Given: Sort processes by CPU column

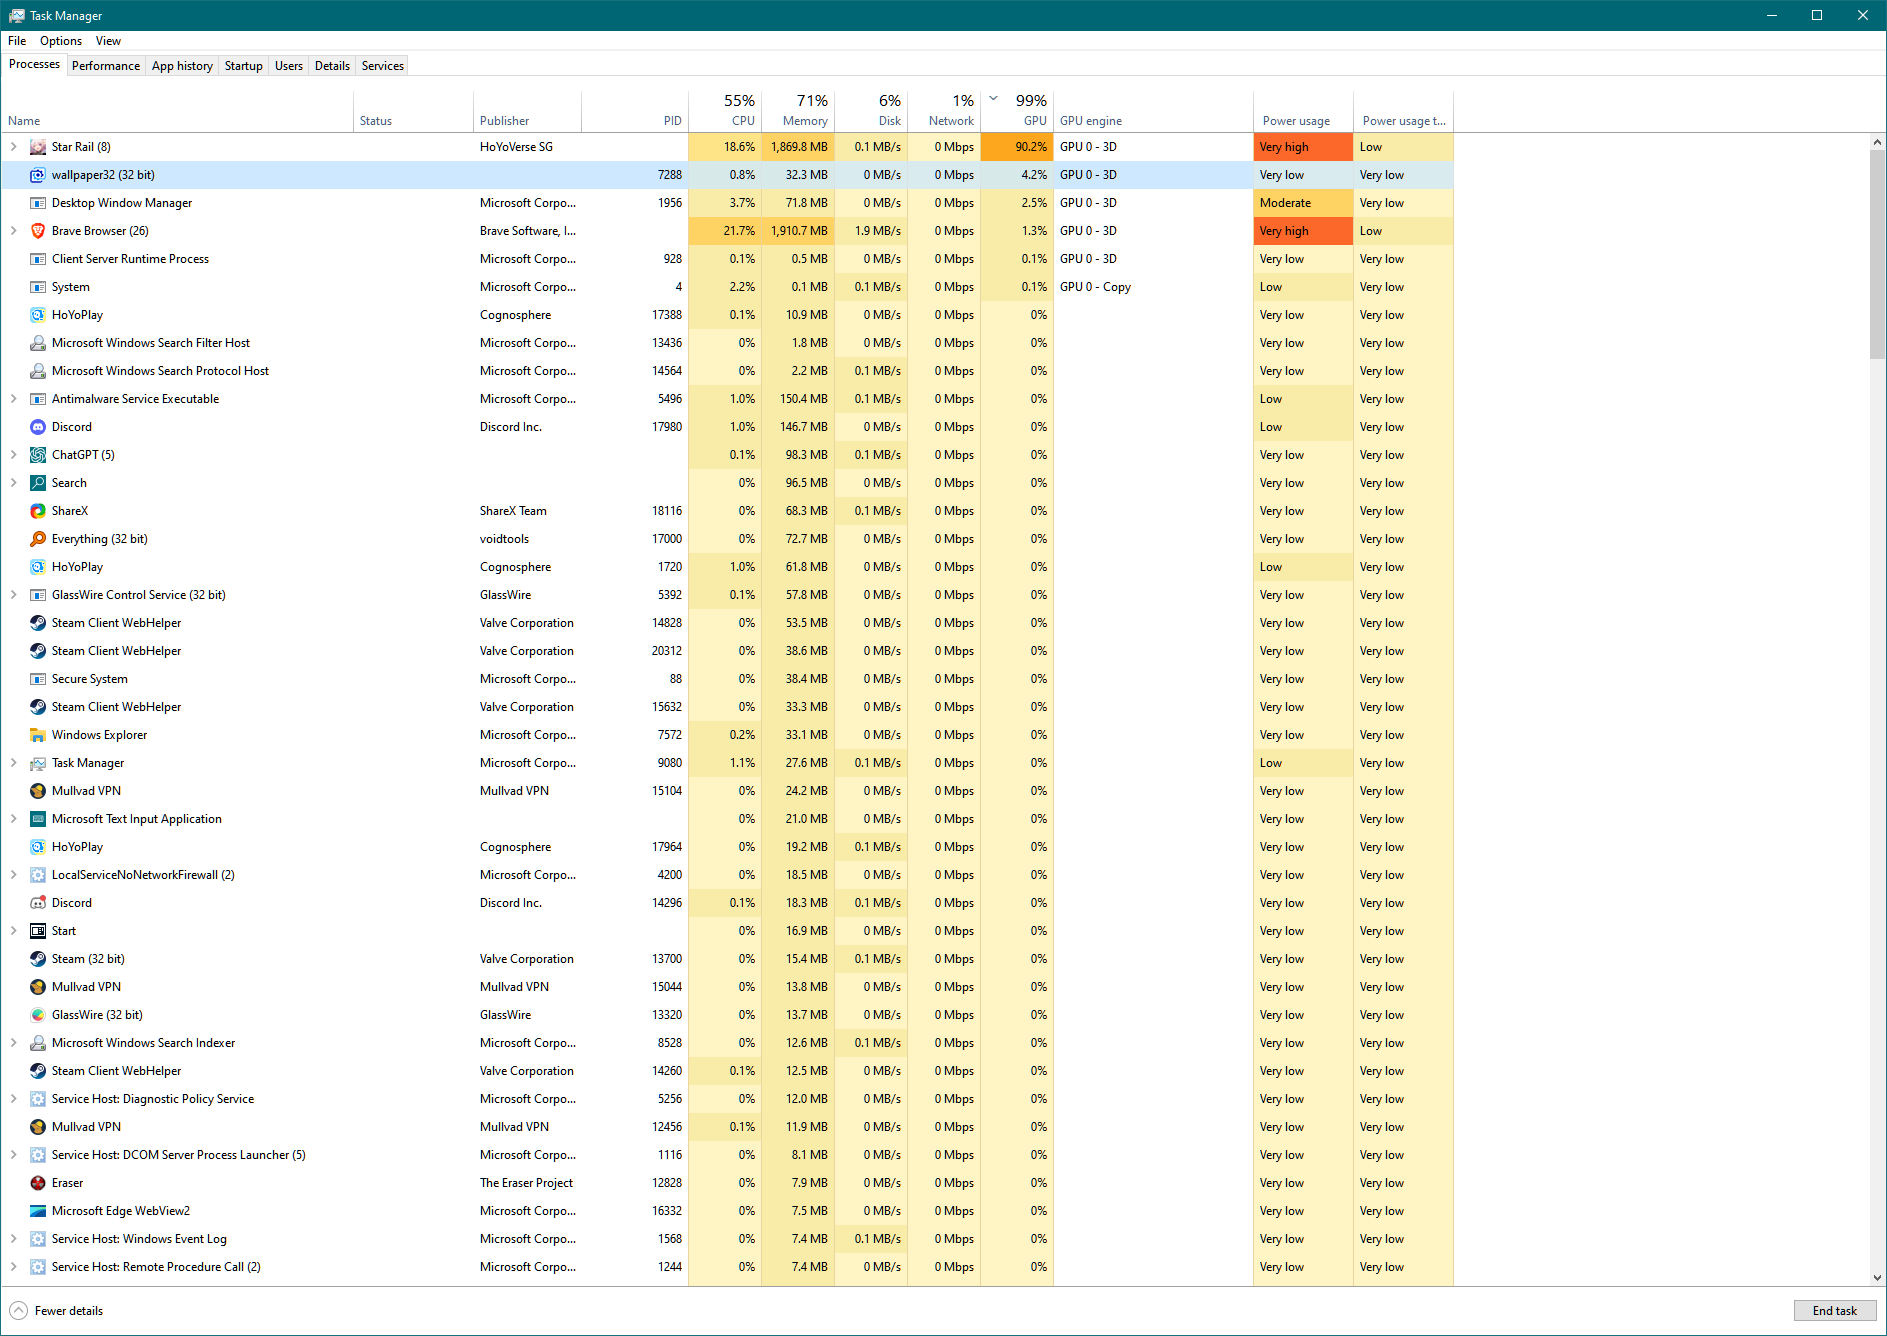Looking at the screenshot, I should click(725, 111).
